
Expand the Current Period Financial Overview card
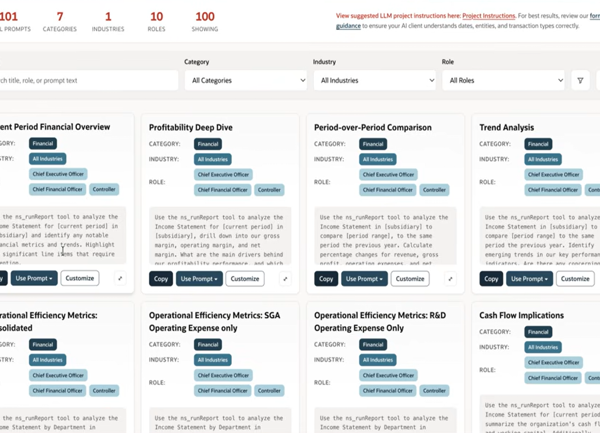(x=120, y=279)
